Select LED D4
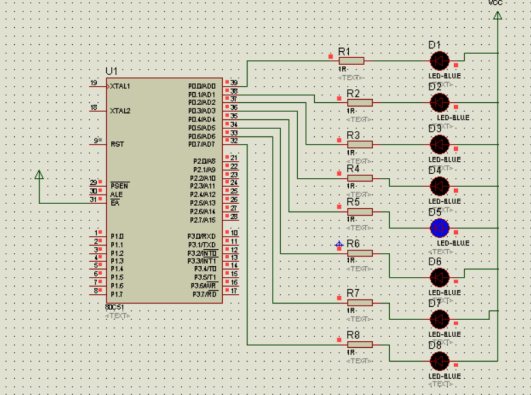Screen dimensions: 531x395 pos(440,186)
